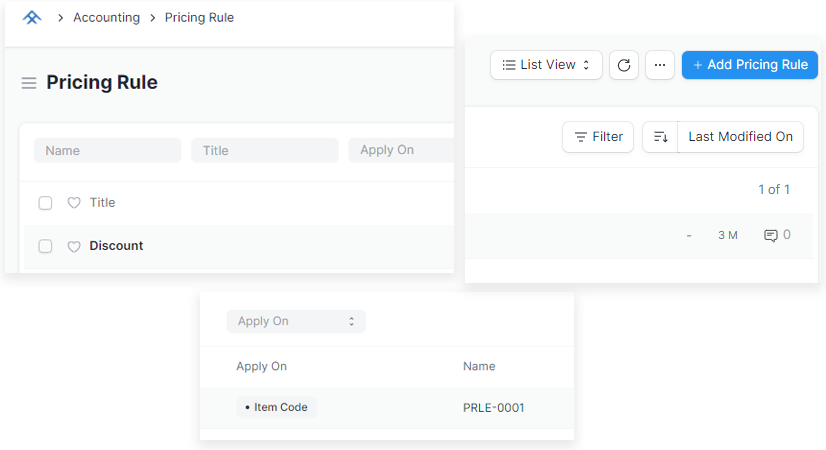The width and height of the screenshot is (826, 450).
Task: Click the Name filter input field
Action: pyautogui.click(x=107, y=151)
